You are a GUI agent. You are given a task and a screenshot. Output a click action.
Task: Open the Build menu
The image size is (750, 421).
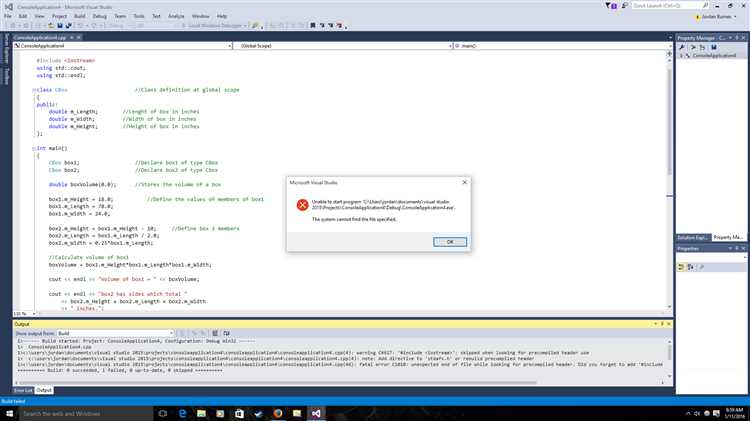tap(79, 16)
